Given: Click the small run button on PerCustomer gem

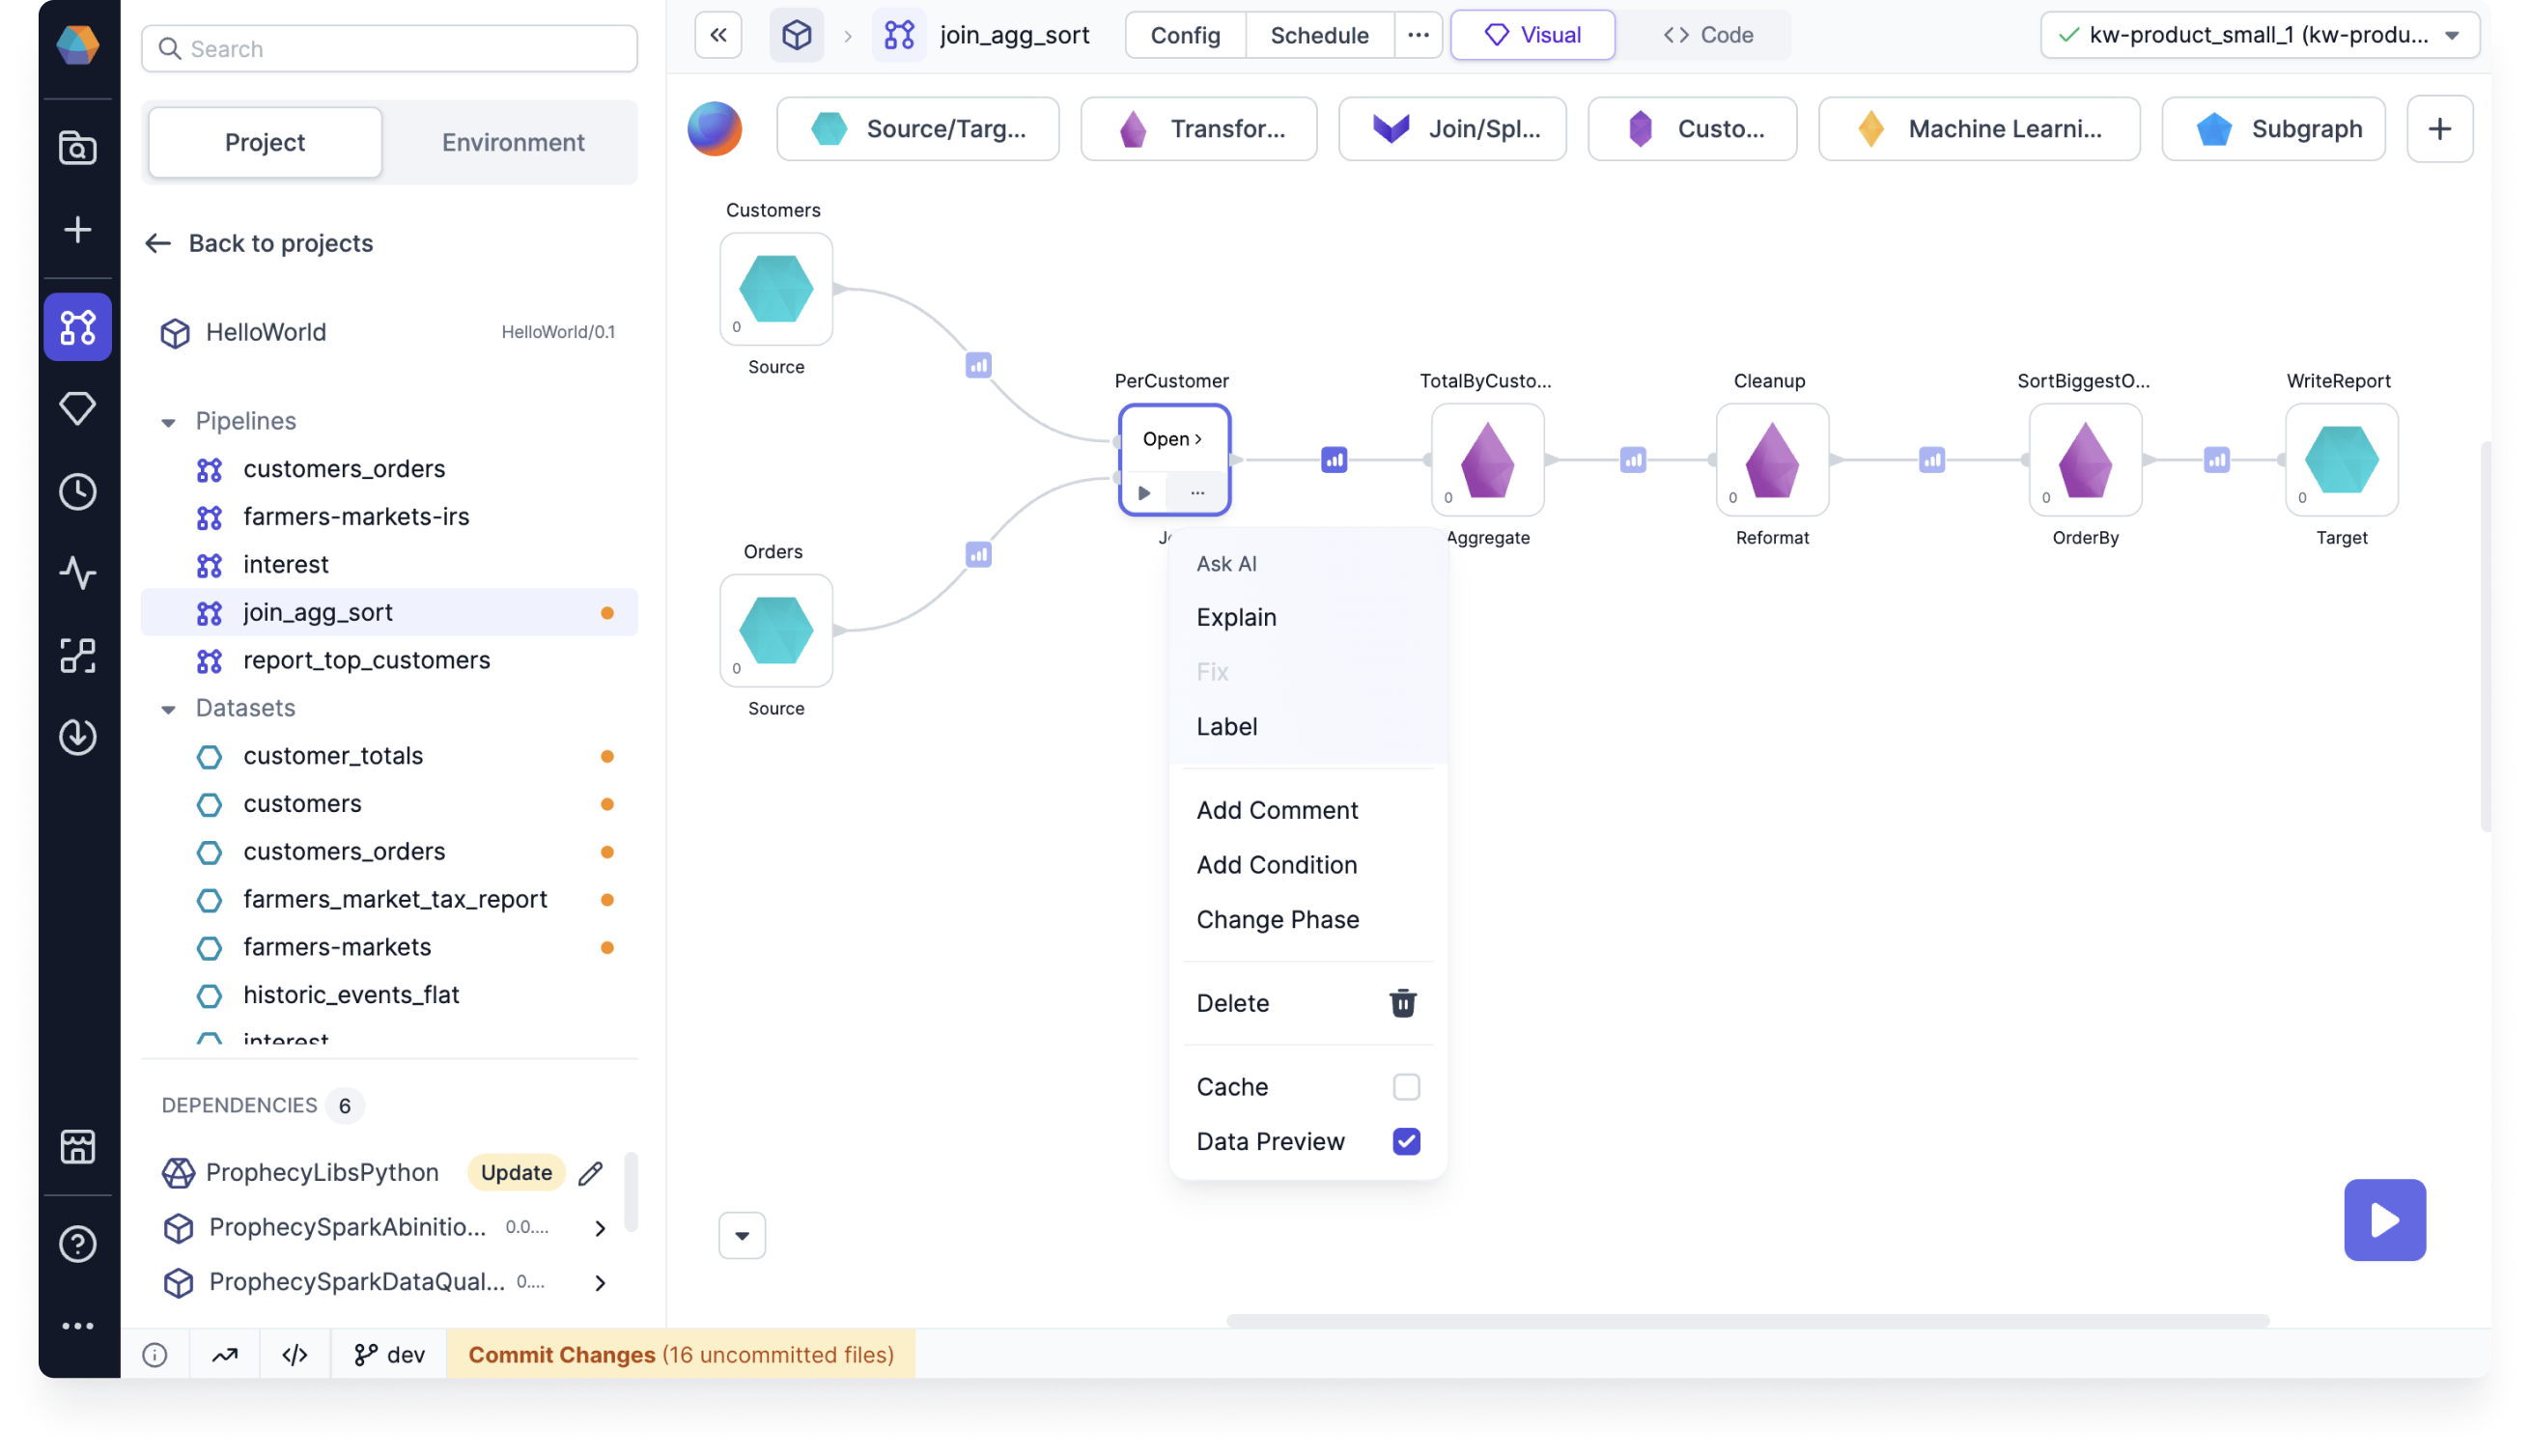Looking at the screenshot, I should (1144, 493).
